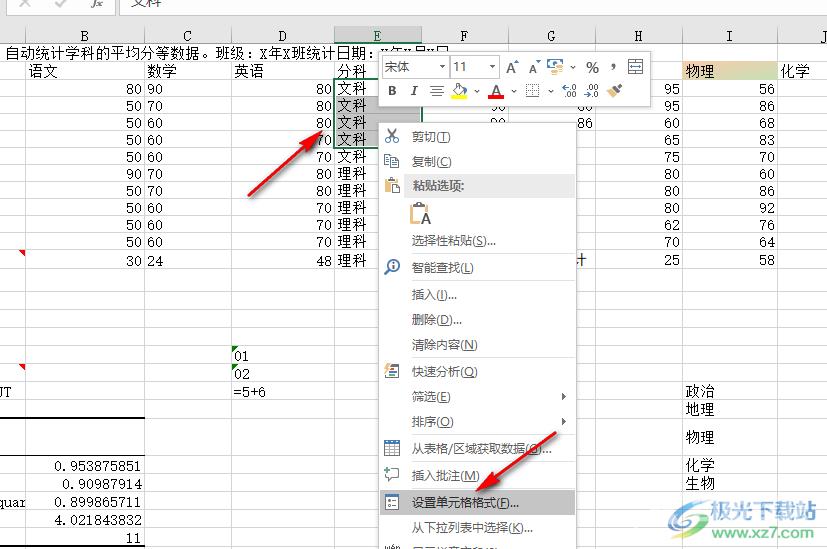The image size is (827, 549).
Task: Click the Italic button in mini toolbar
Action: point(414,91)
